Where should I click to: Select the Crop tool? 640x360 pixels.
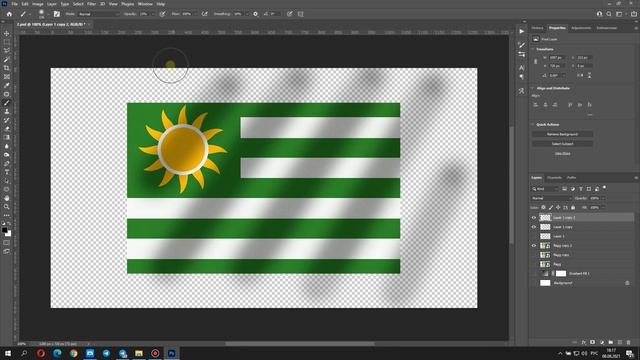tap(7, 68)
